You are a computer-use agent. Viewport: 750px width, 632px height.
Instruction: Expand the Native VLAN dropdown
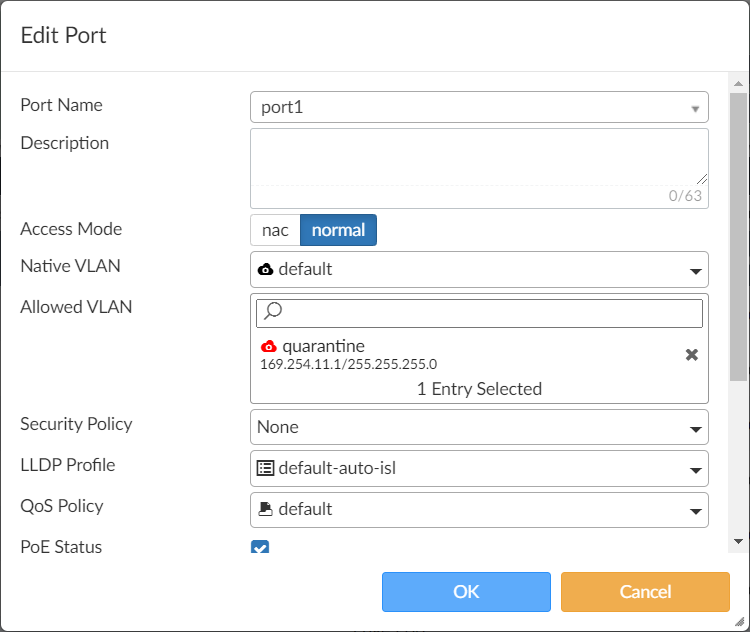click(694, 270)
